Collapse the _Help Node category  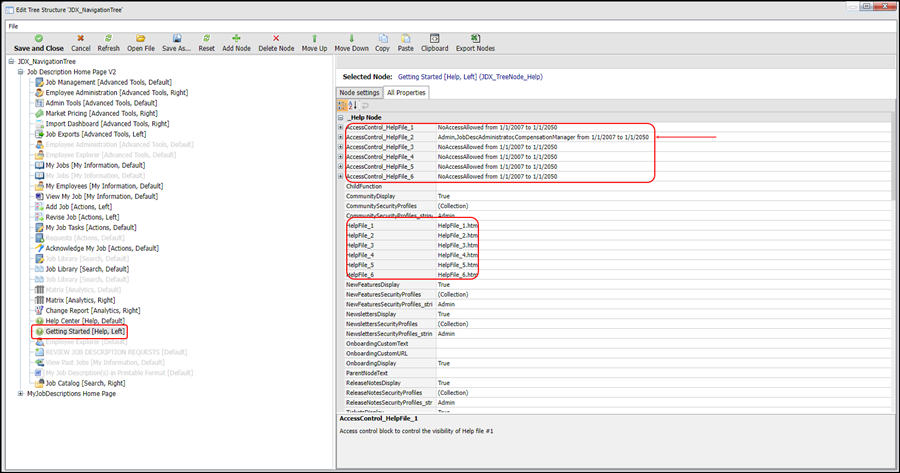[x=341, y=118]
